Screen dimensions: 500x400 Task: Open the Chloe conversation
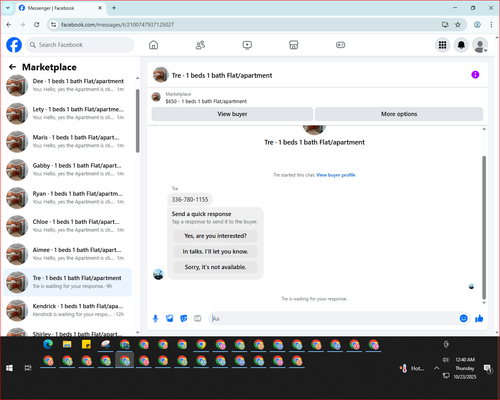tap(68, 226)
